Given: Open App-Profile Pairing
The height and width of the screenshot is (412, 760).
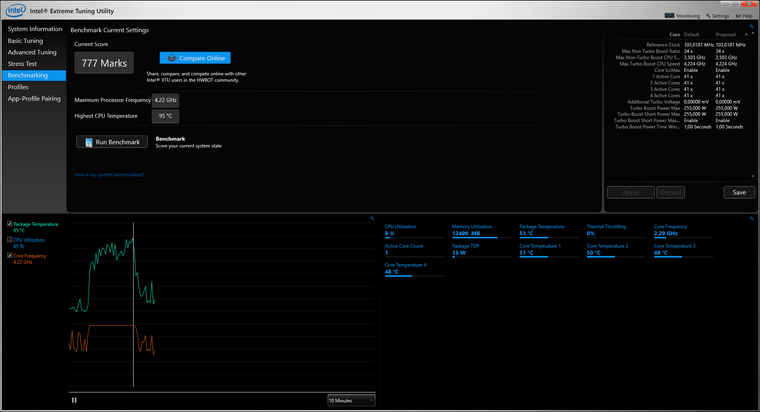Looking at the screenshot, I should (34, 98).
